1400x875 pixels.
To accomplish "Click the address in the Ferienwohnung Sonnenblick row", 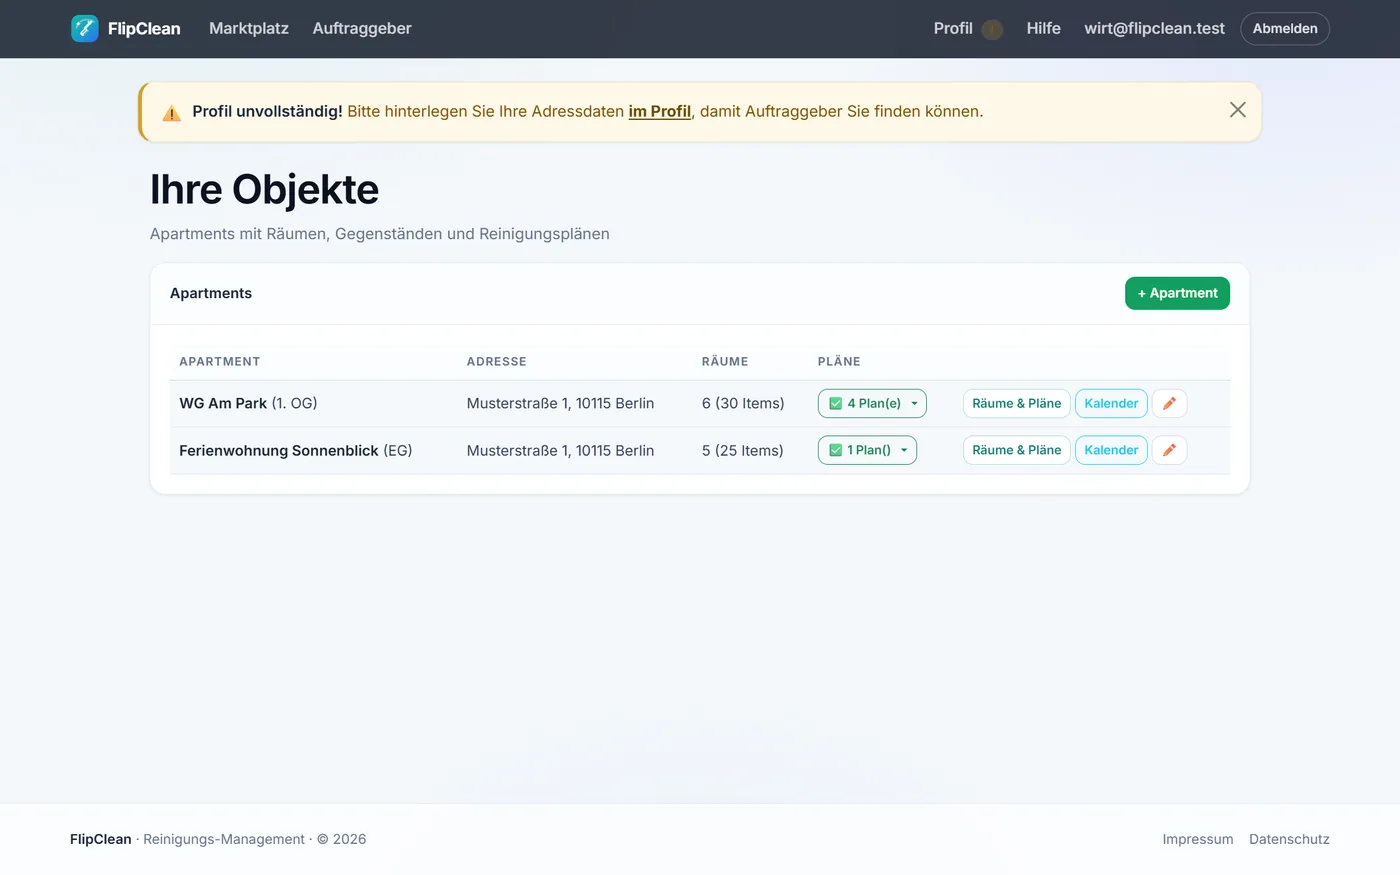I will pyautogui.click(x=560, y=450).
